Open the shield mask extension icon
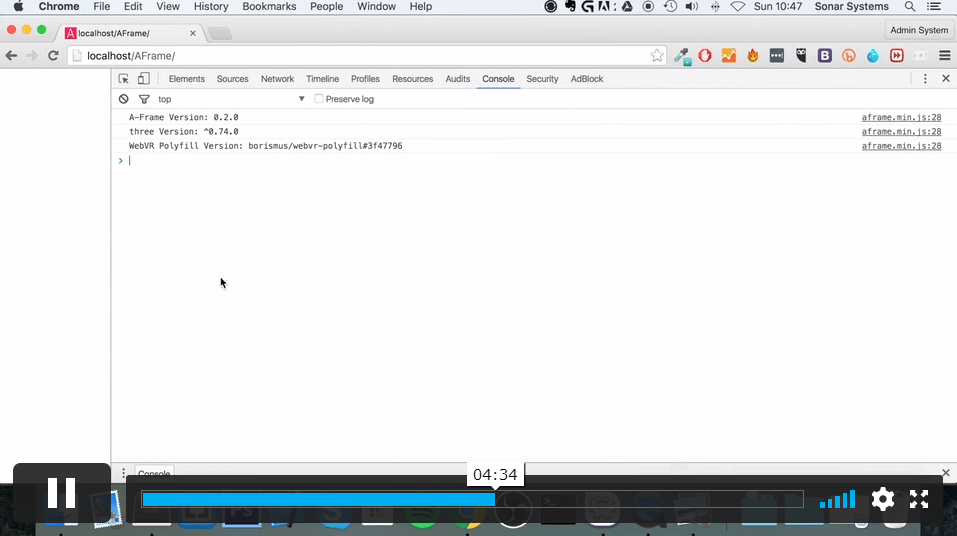This screenshot has width=957, height=536. tap(801, 56)
